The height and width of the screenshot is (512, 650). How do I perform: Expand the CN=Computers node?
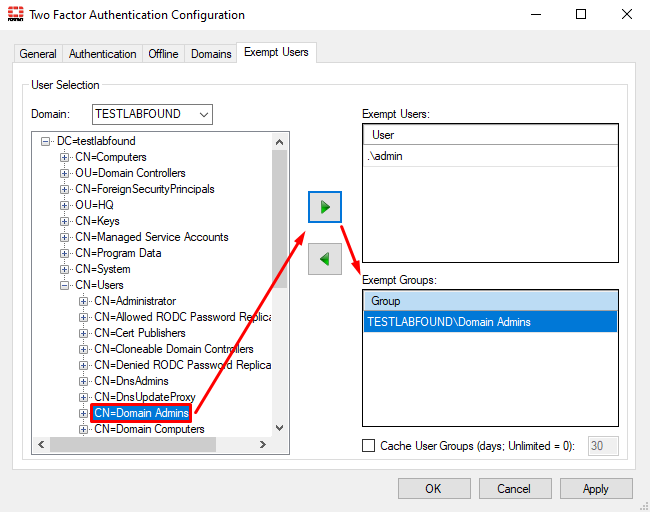pyautogui.click(x=64, y=158)
